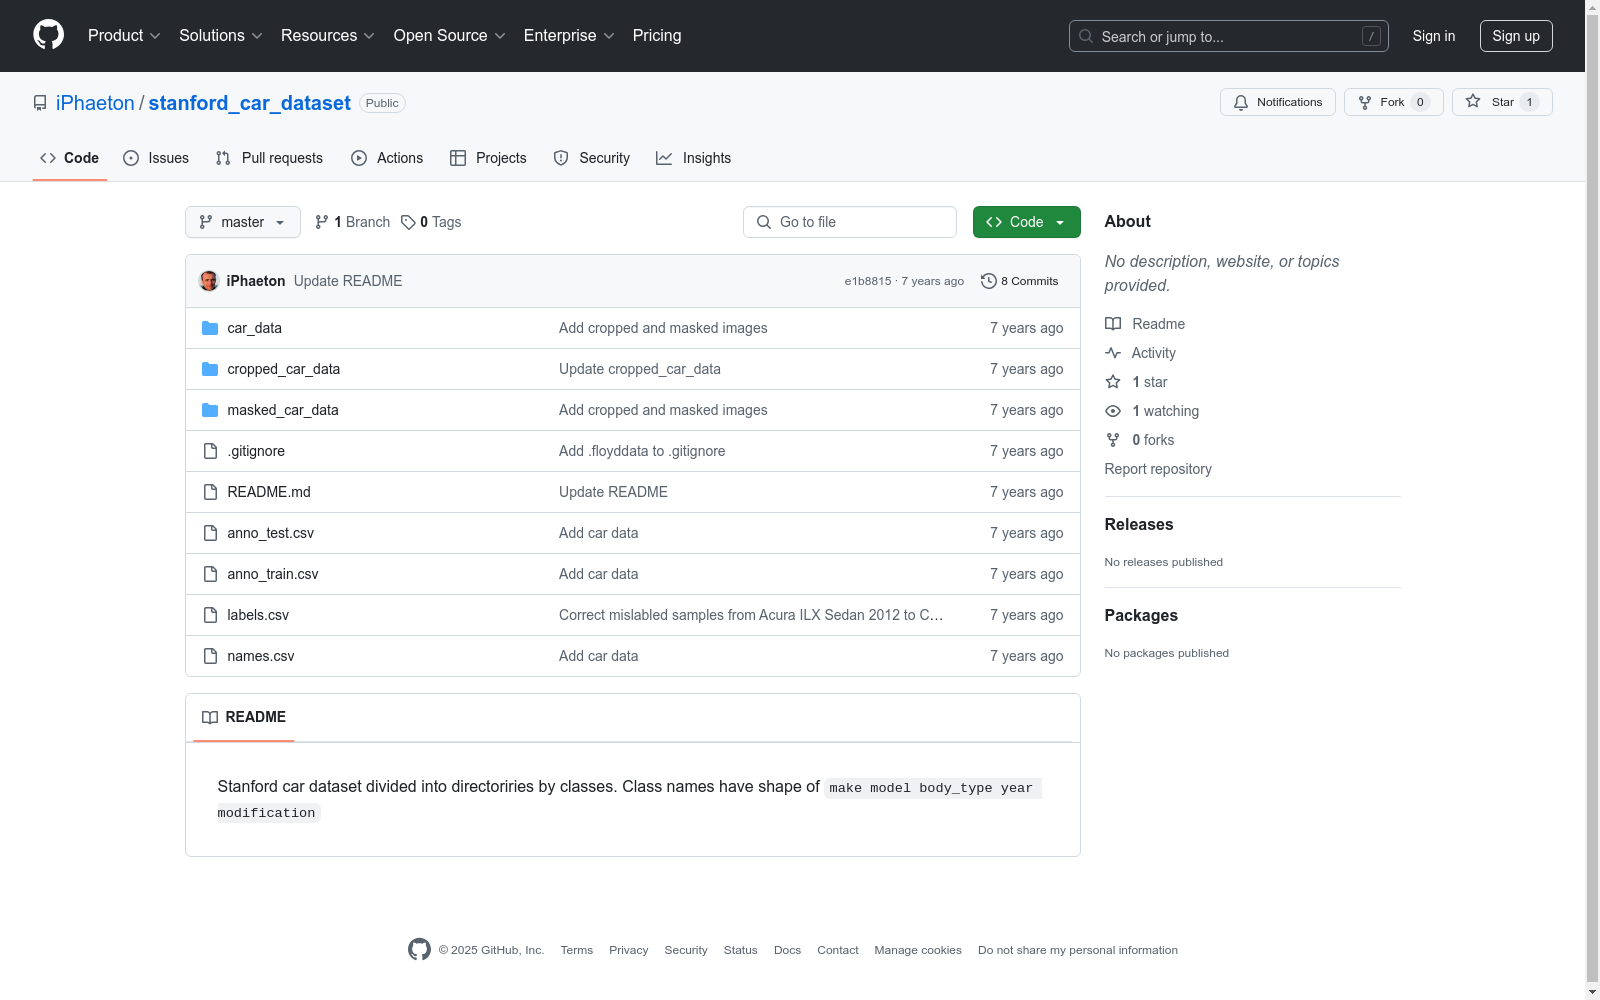Click the Star icon

pos(1473,101)
